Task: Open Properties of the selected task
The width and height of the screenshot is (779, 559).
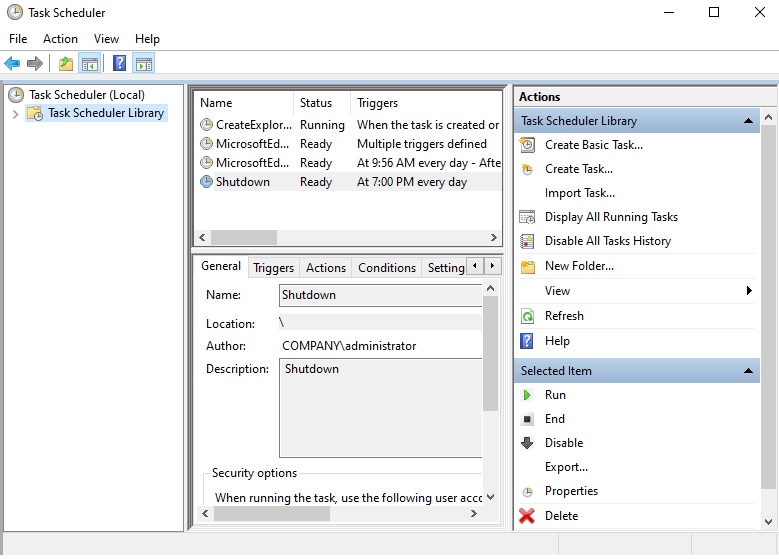Action: coord(571,491)
